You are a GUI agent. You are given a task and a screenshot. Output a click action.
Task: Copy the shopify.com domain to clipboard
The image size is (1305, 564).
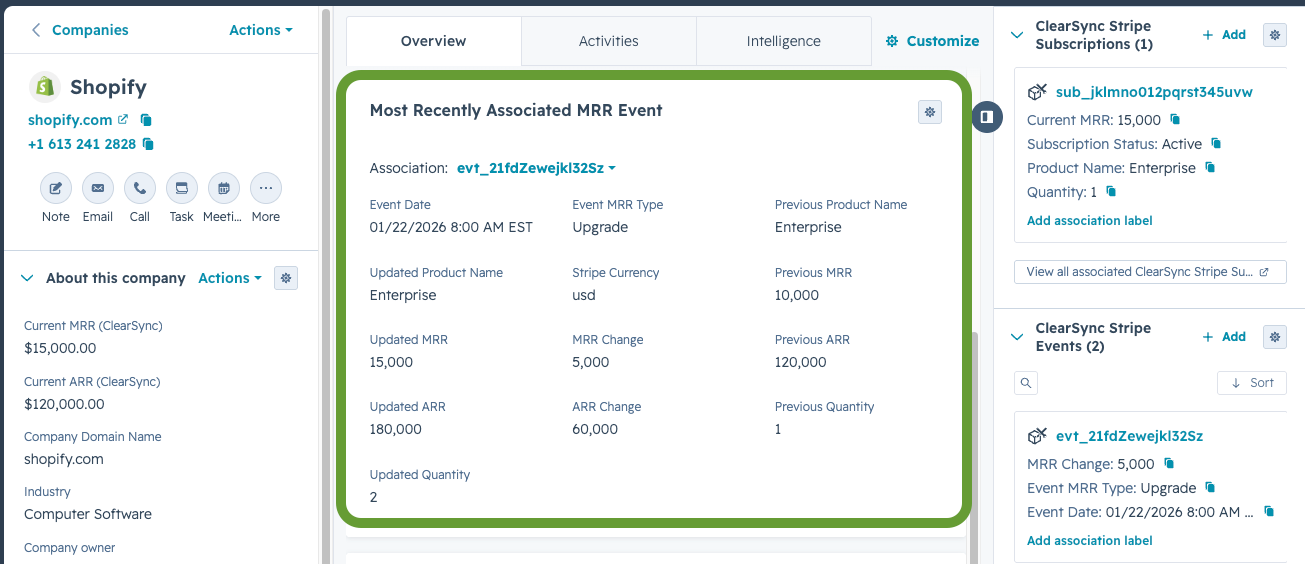pos(146,120)
